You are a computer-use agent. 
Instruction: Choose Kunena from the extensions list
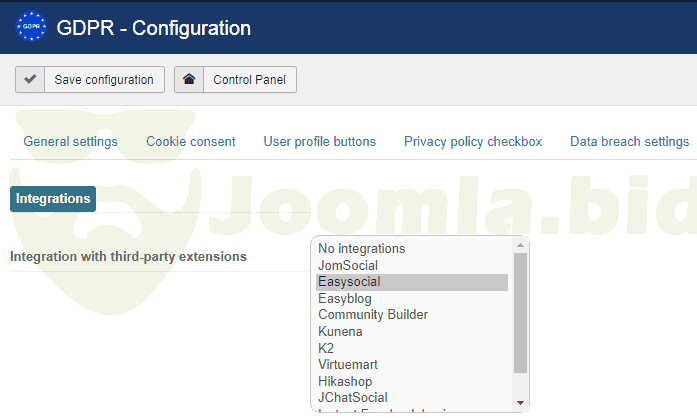[x=340, y=332]
